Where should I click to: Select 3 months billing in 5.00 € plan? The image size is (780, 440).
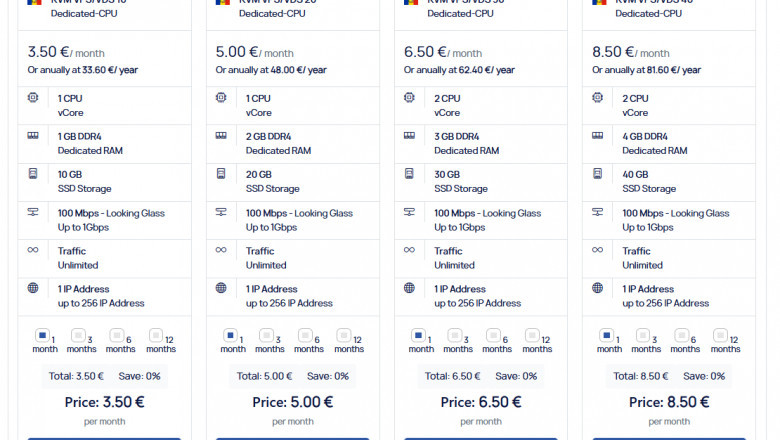pos(266,336)
